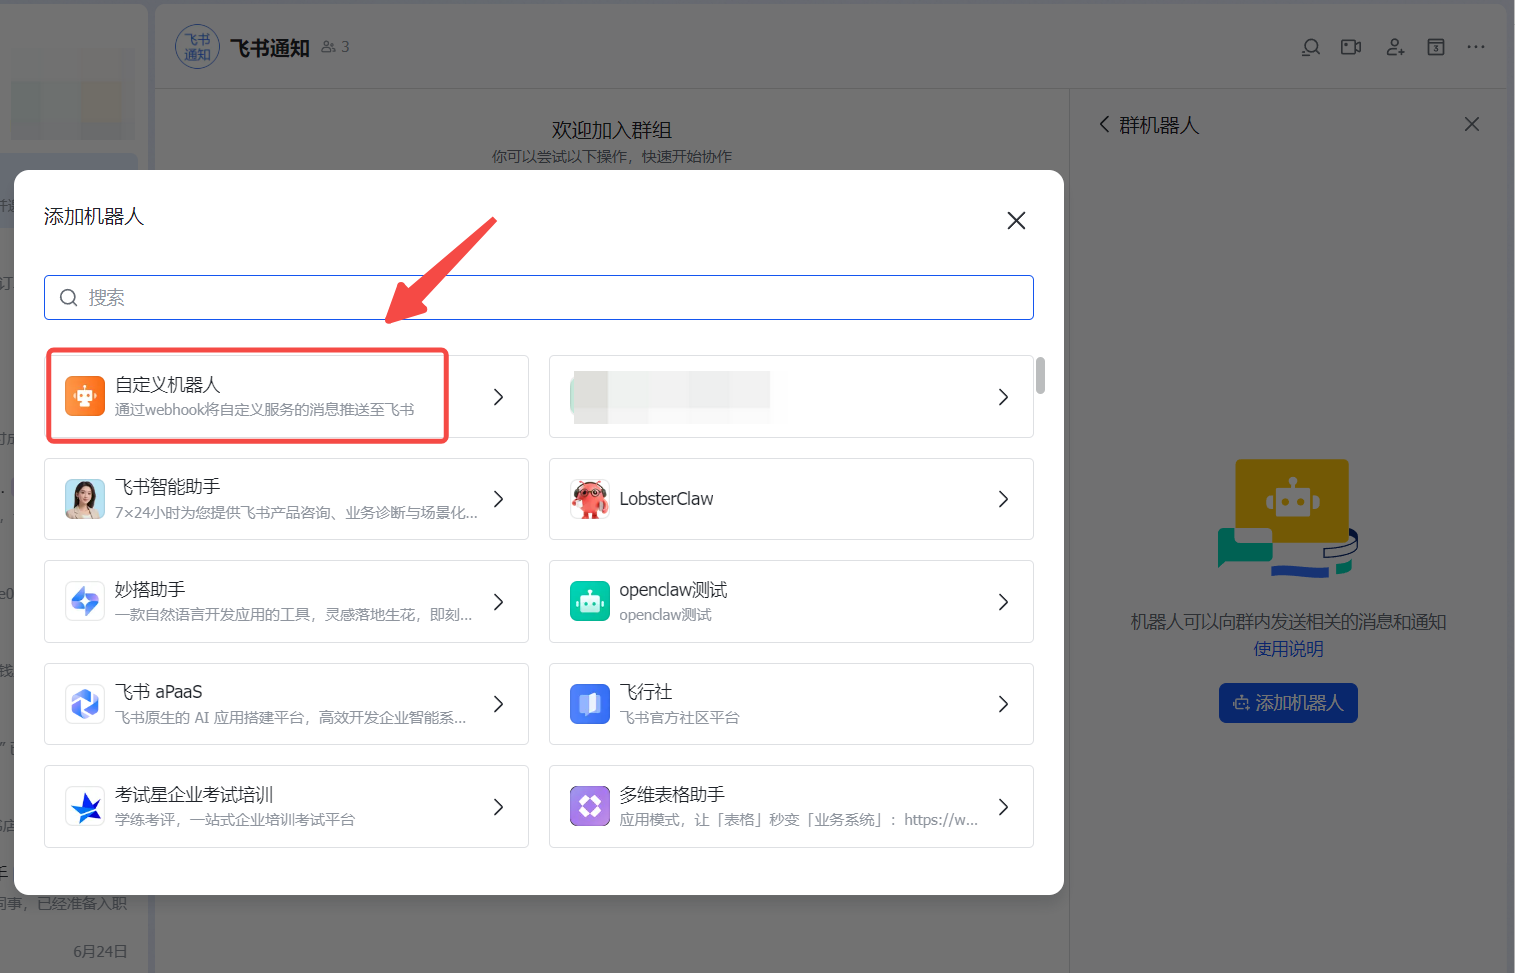Image resolution: width=1515 pixels, height=973 pixels.
Task: Open more options ellipsis in header
Action: click(1476, 47)
